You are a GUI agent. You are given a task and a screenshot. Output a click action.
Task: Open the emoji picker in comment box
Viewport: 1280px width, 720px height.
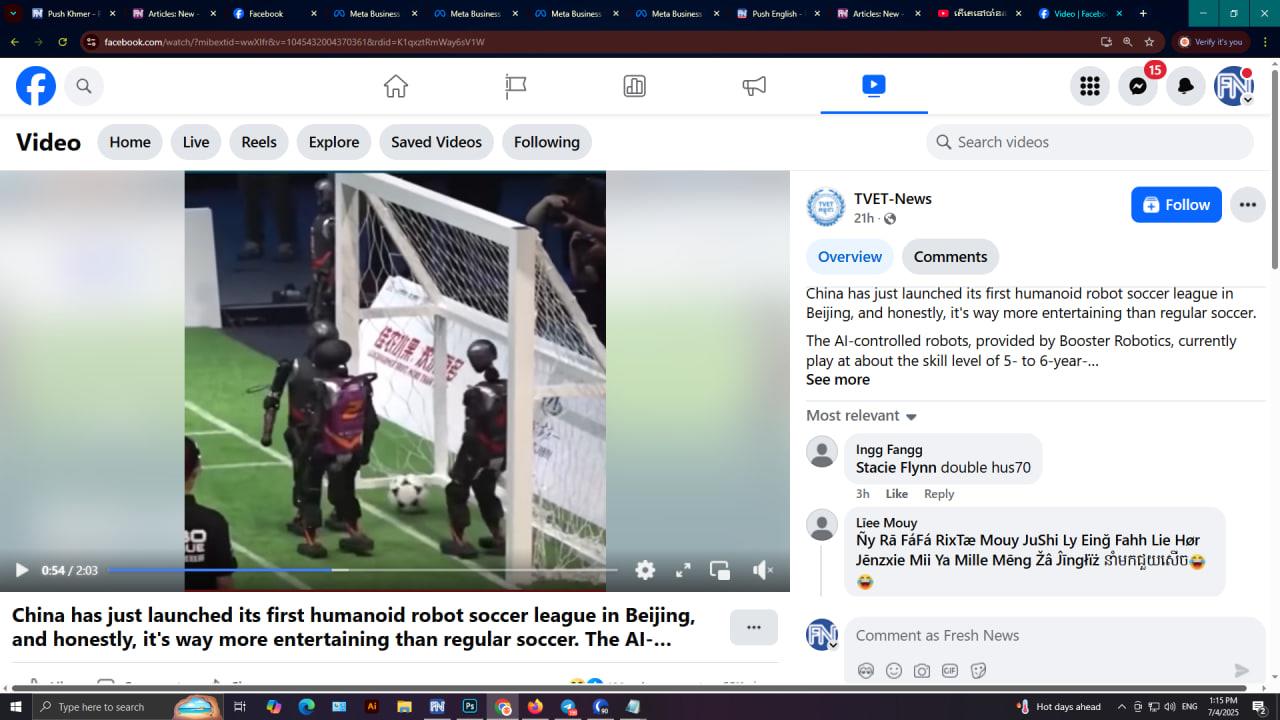click(894, 670)
